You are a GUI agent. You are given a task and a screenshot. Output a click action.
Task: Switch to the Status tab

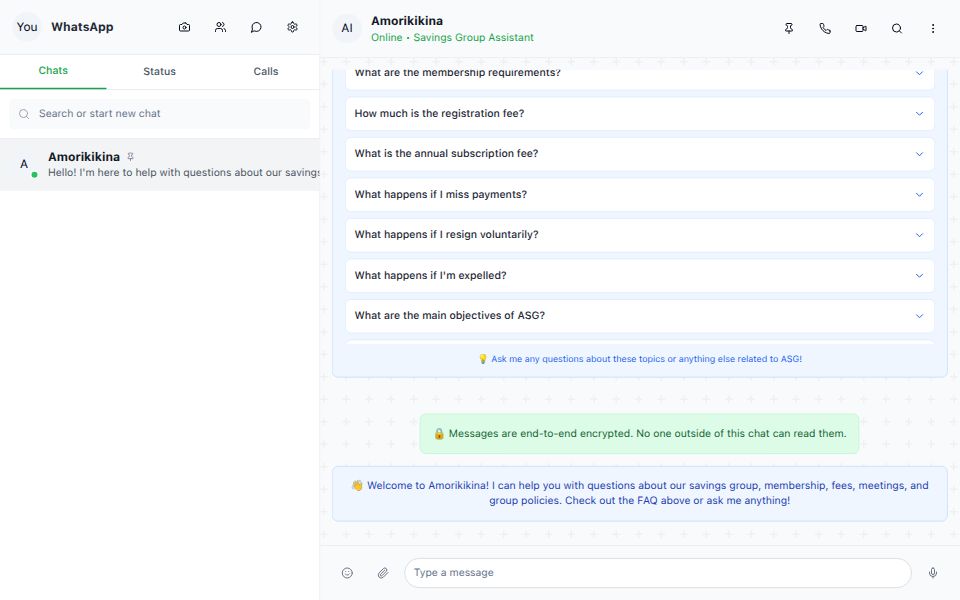tap(159, 71)
